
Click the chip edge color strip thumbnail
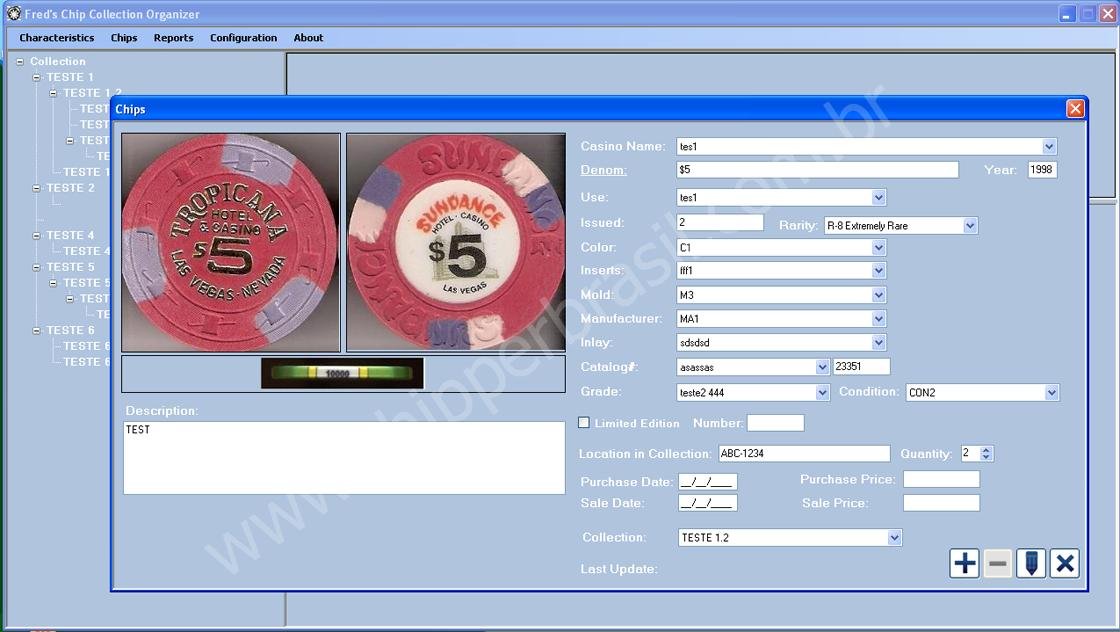(x=341, y=373)
